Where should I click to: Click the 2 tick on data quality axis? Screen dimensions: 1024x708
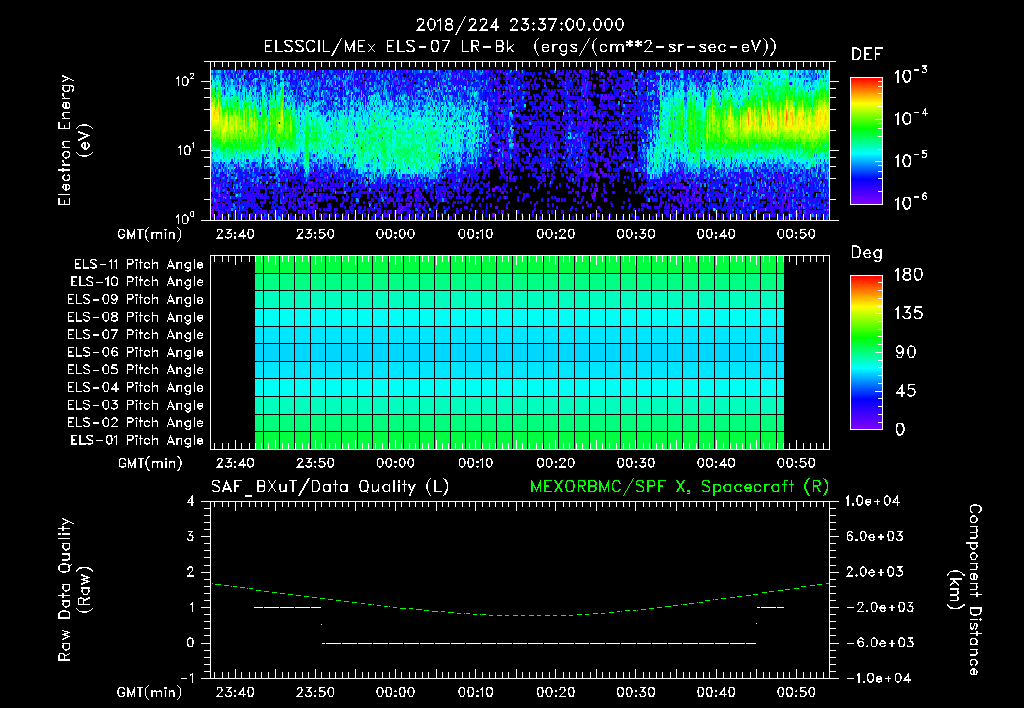[190, 571]
